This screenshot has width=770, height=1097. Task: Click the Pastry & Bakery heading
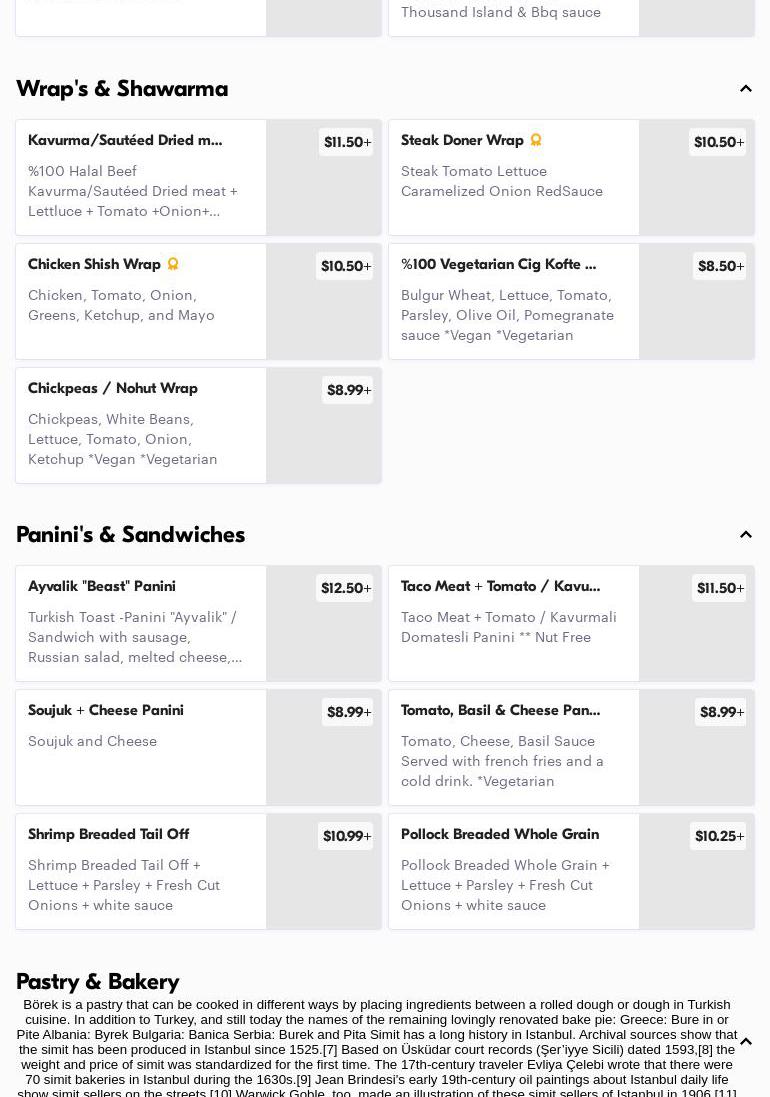98,981
